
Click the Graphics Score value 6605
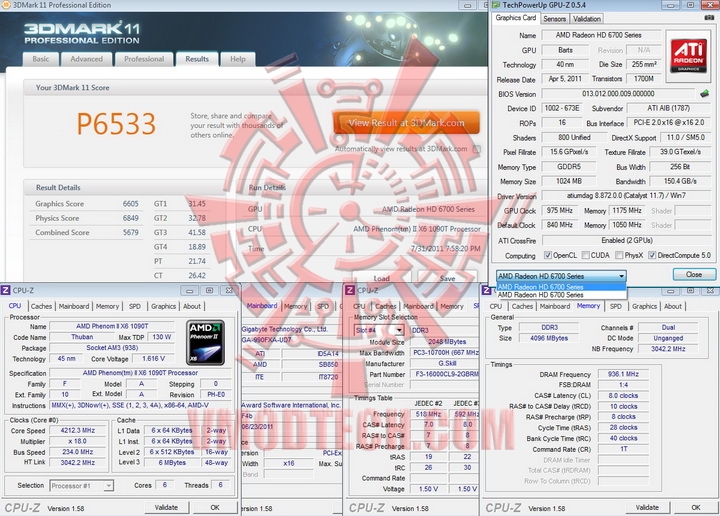[x=130, y=204]
